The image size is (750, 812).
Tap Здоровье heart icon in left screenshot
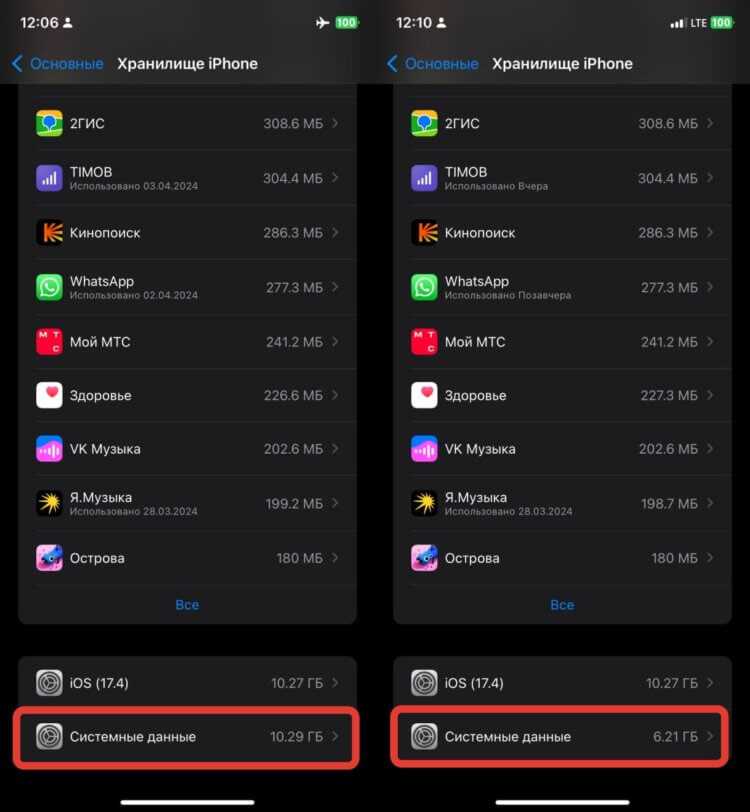(x=49, y=395)
